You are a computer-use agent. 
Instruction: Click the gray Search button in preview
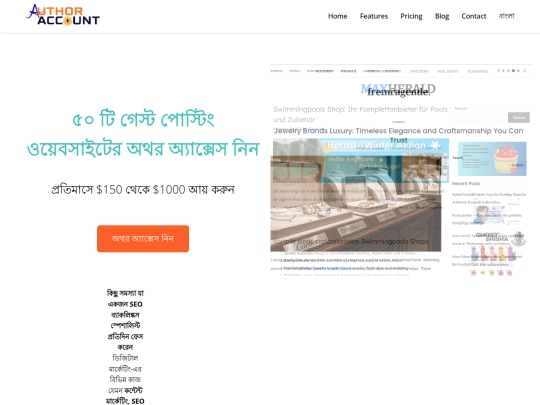pyautogui.click(x=519, y=117)
